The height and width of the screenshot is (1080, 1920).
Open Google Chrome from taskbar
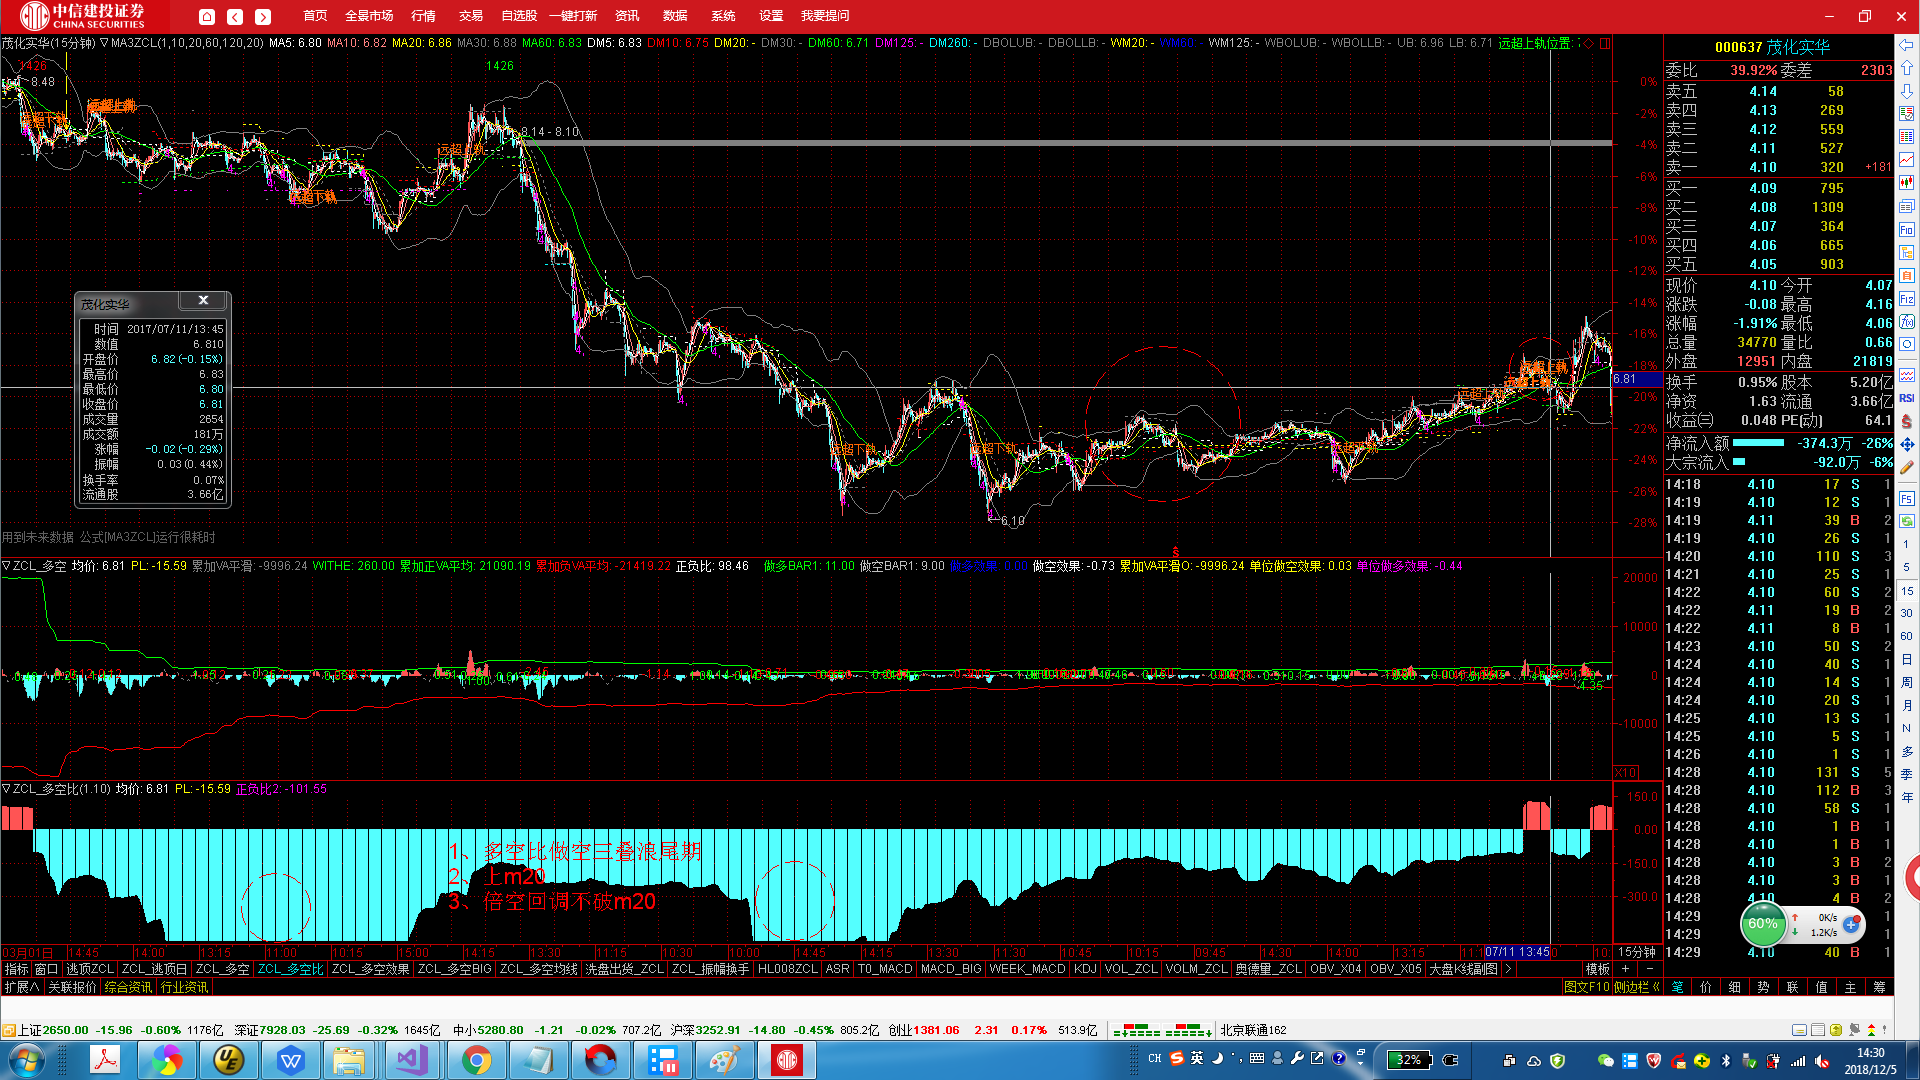point(477,1060)
